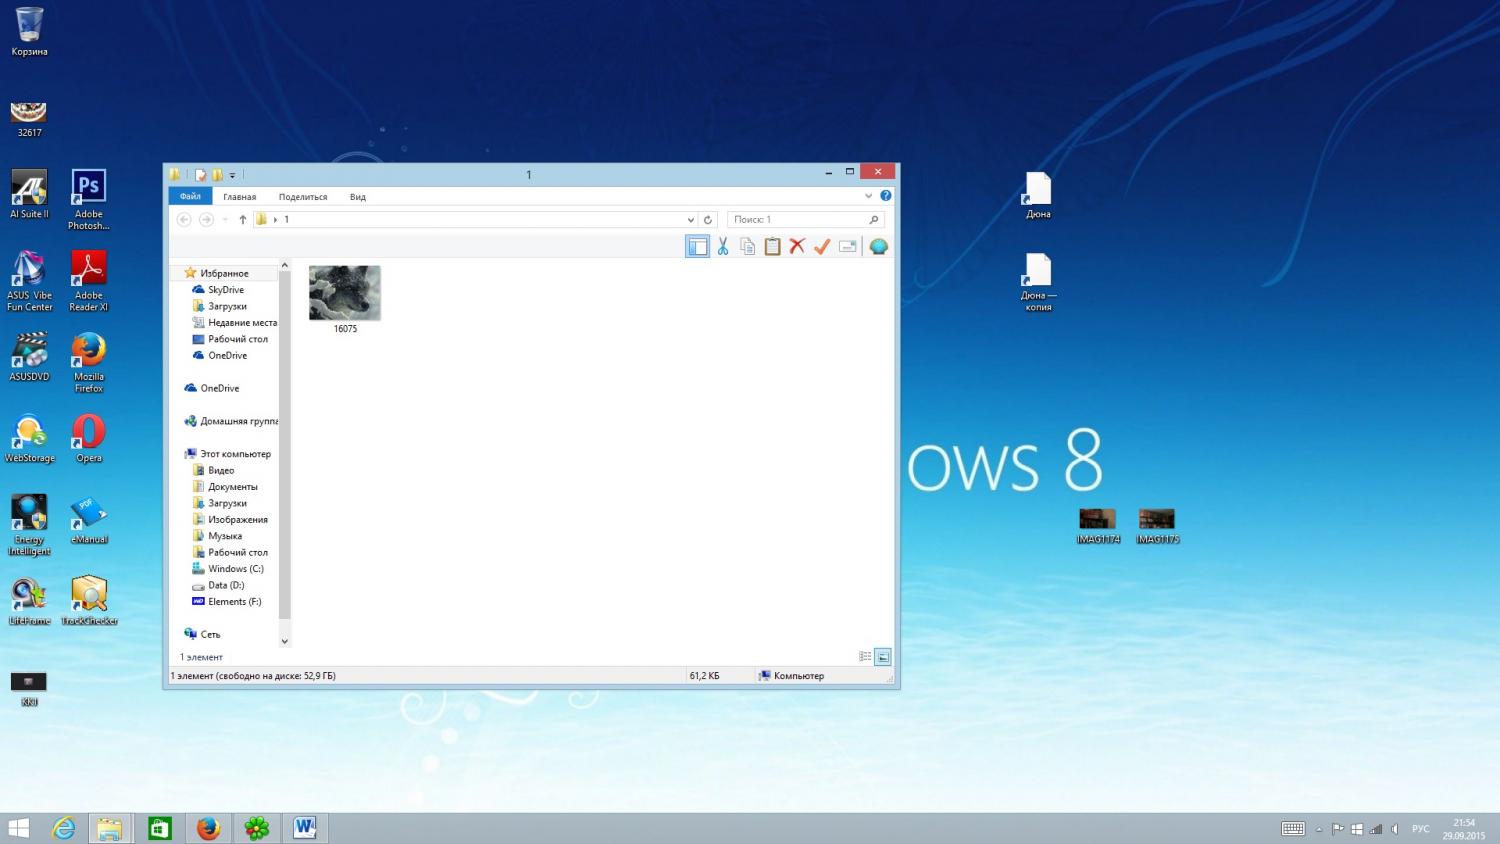This screenshot has width=1500, height=844.
Task: Switch to large icons view in status bar
Action: click(x=883, y=657)
